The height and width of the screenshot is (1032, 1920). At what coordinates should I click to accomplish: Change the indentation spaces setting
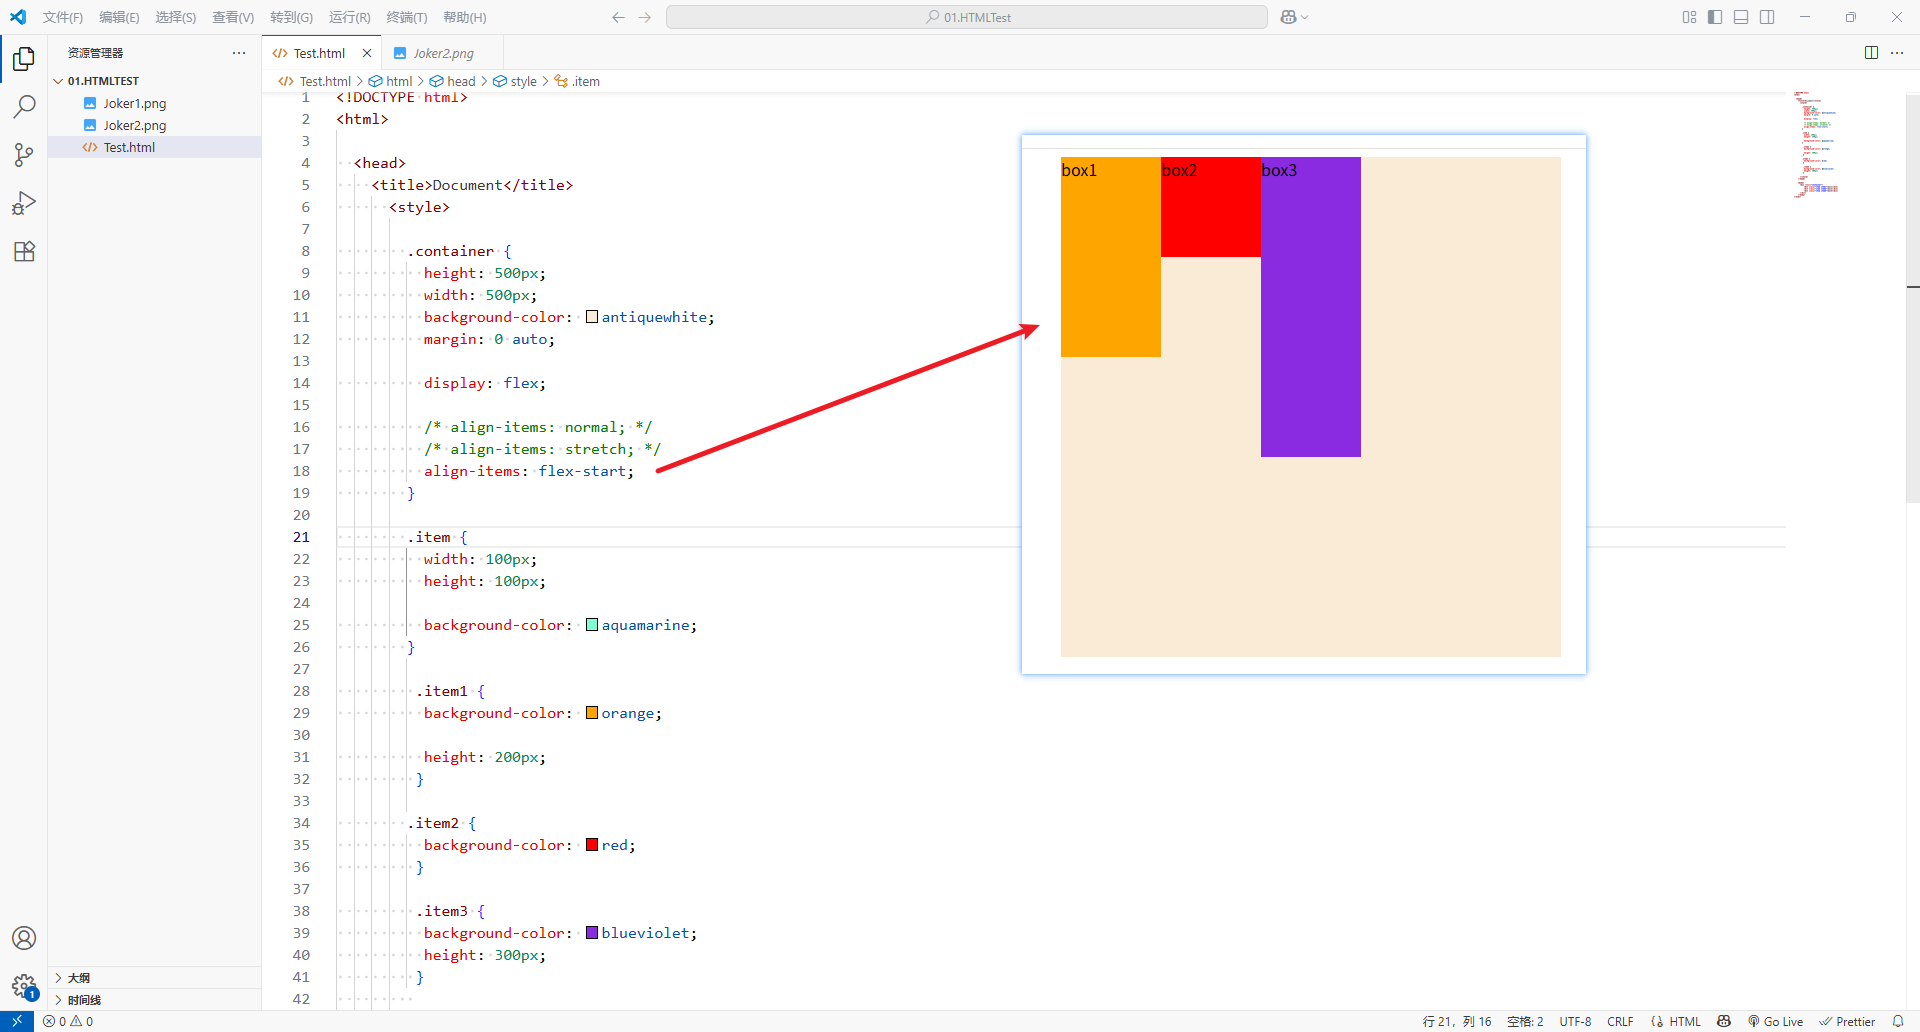click(x=1525, y=1021)
